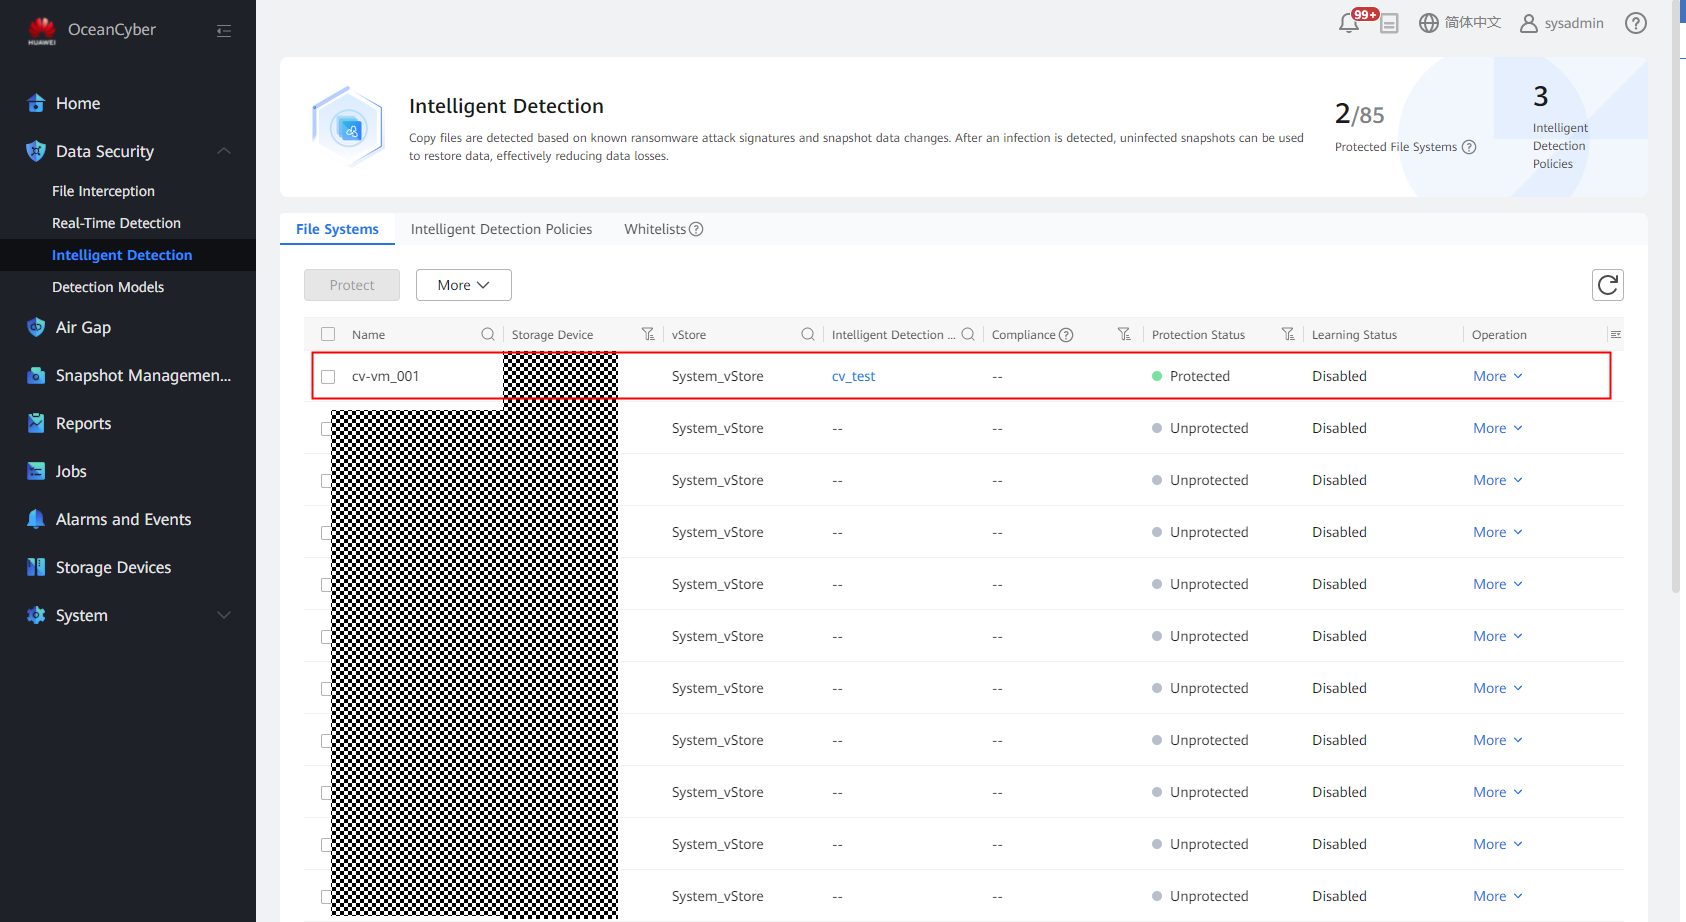Filter by Storage Device column icon
This screenshot has height=922, width=1686.
(648, 334)
